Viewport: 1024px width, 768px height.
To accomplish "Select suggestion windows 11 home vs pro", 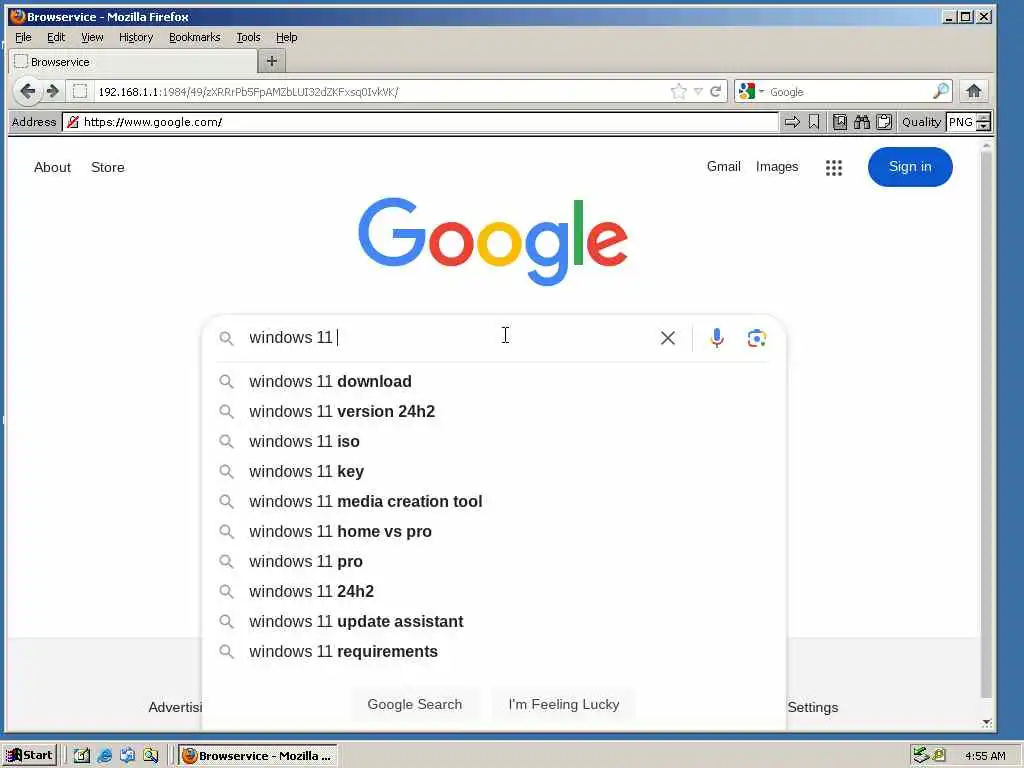I will click(494, 532).
